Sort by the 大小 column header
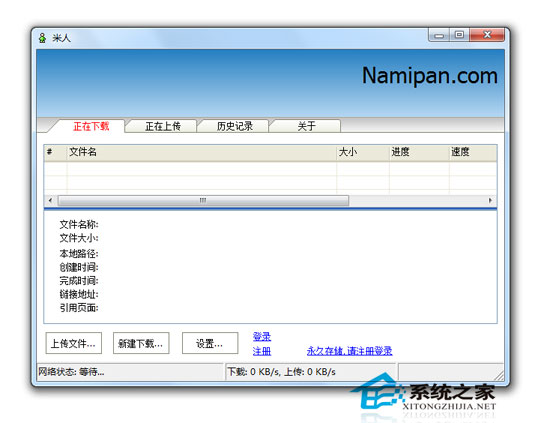Viewport: 550px width, 423px height. 363,153
